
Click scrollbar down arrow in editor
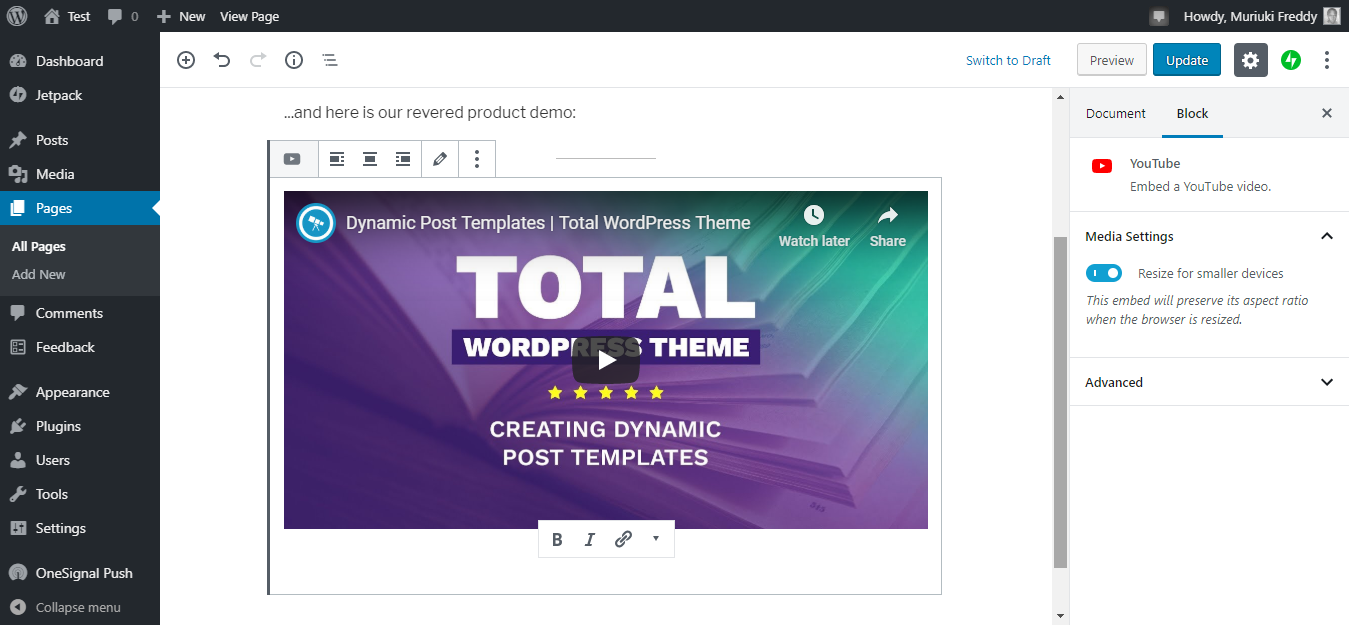[1060, 616]
